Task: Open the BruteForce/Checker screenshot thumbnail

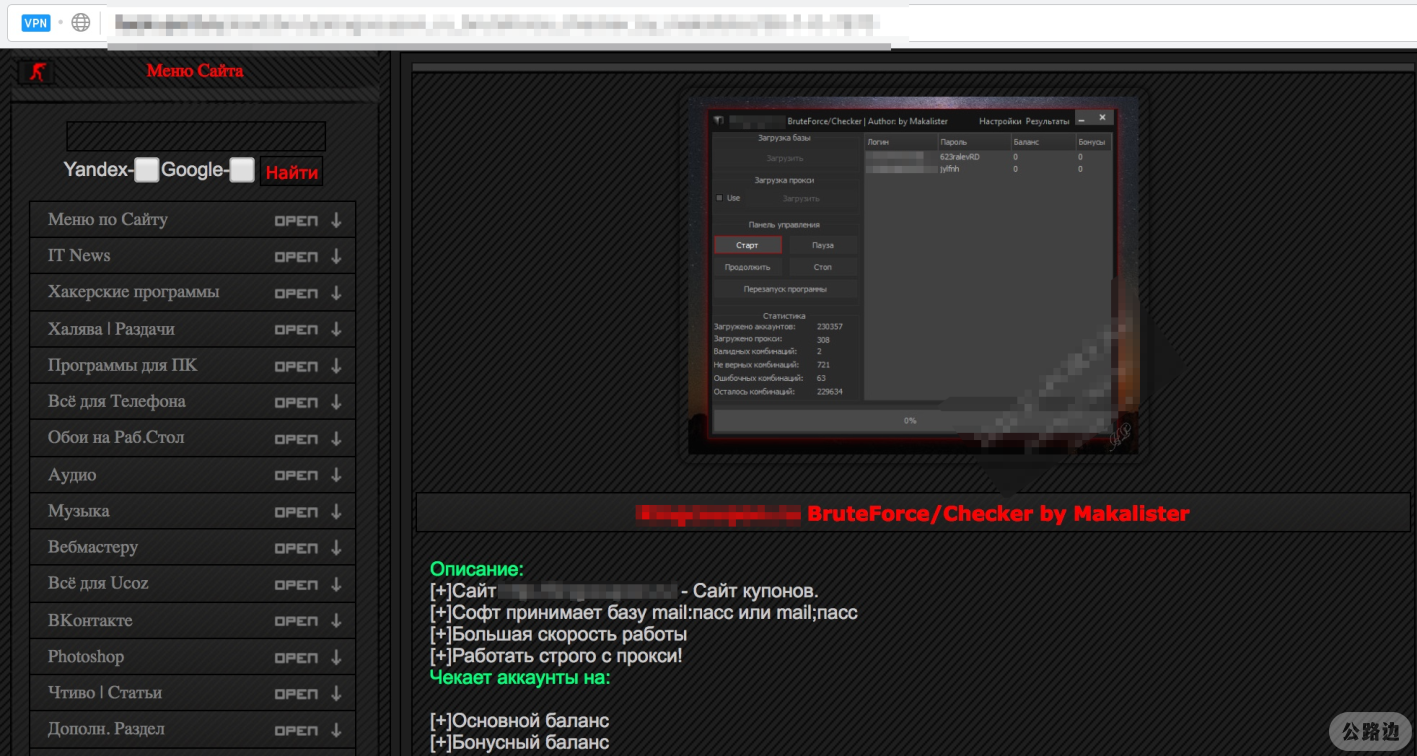Action: coord(912,275)
